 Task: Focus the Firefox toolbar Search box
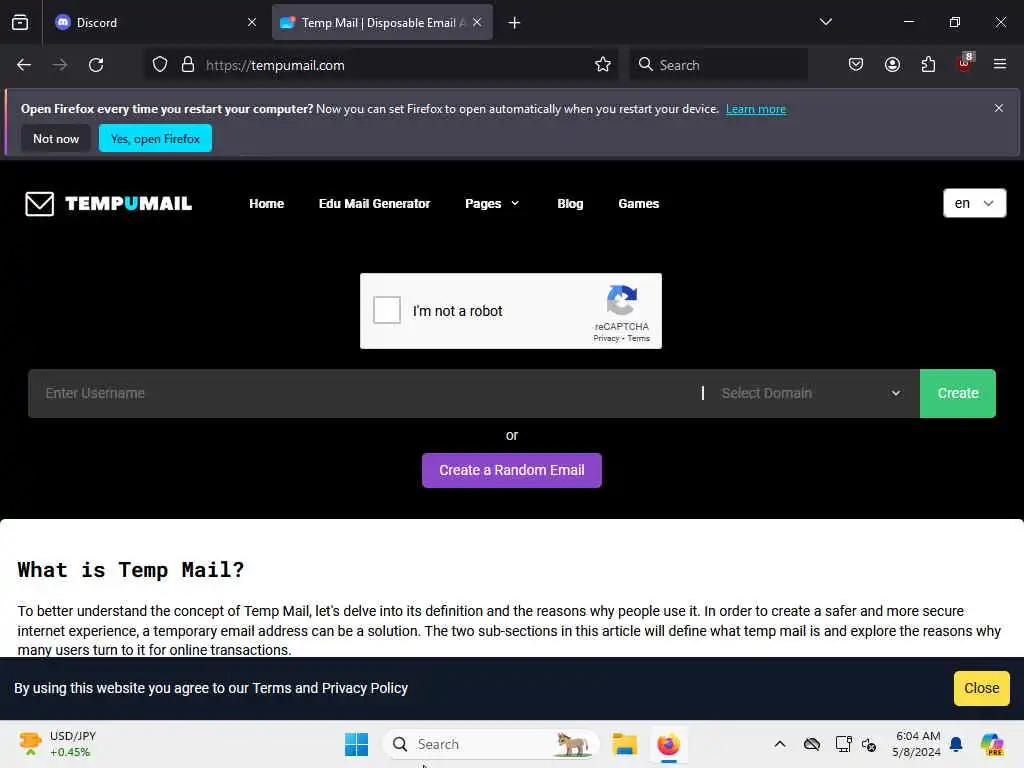(x=718, y=65)
